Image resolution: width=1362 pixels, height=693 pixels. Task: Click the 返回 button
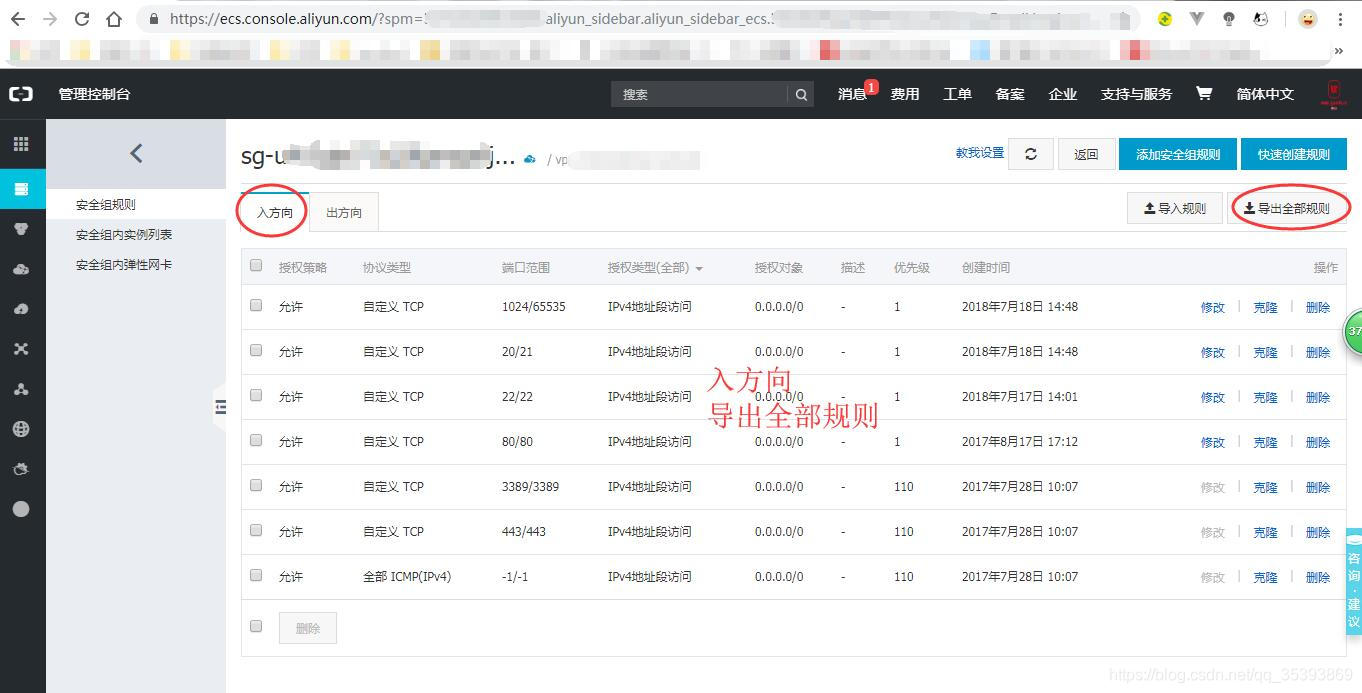coord(1086,154)
